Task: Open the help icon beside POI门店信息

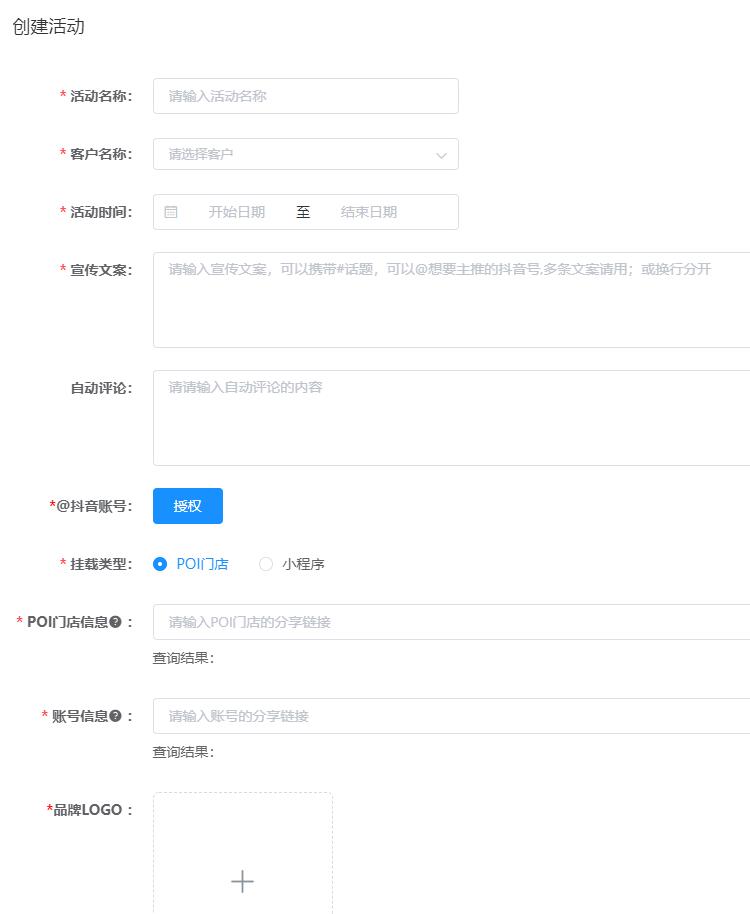Action: 115,622
